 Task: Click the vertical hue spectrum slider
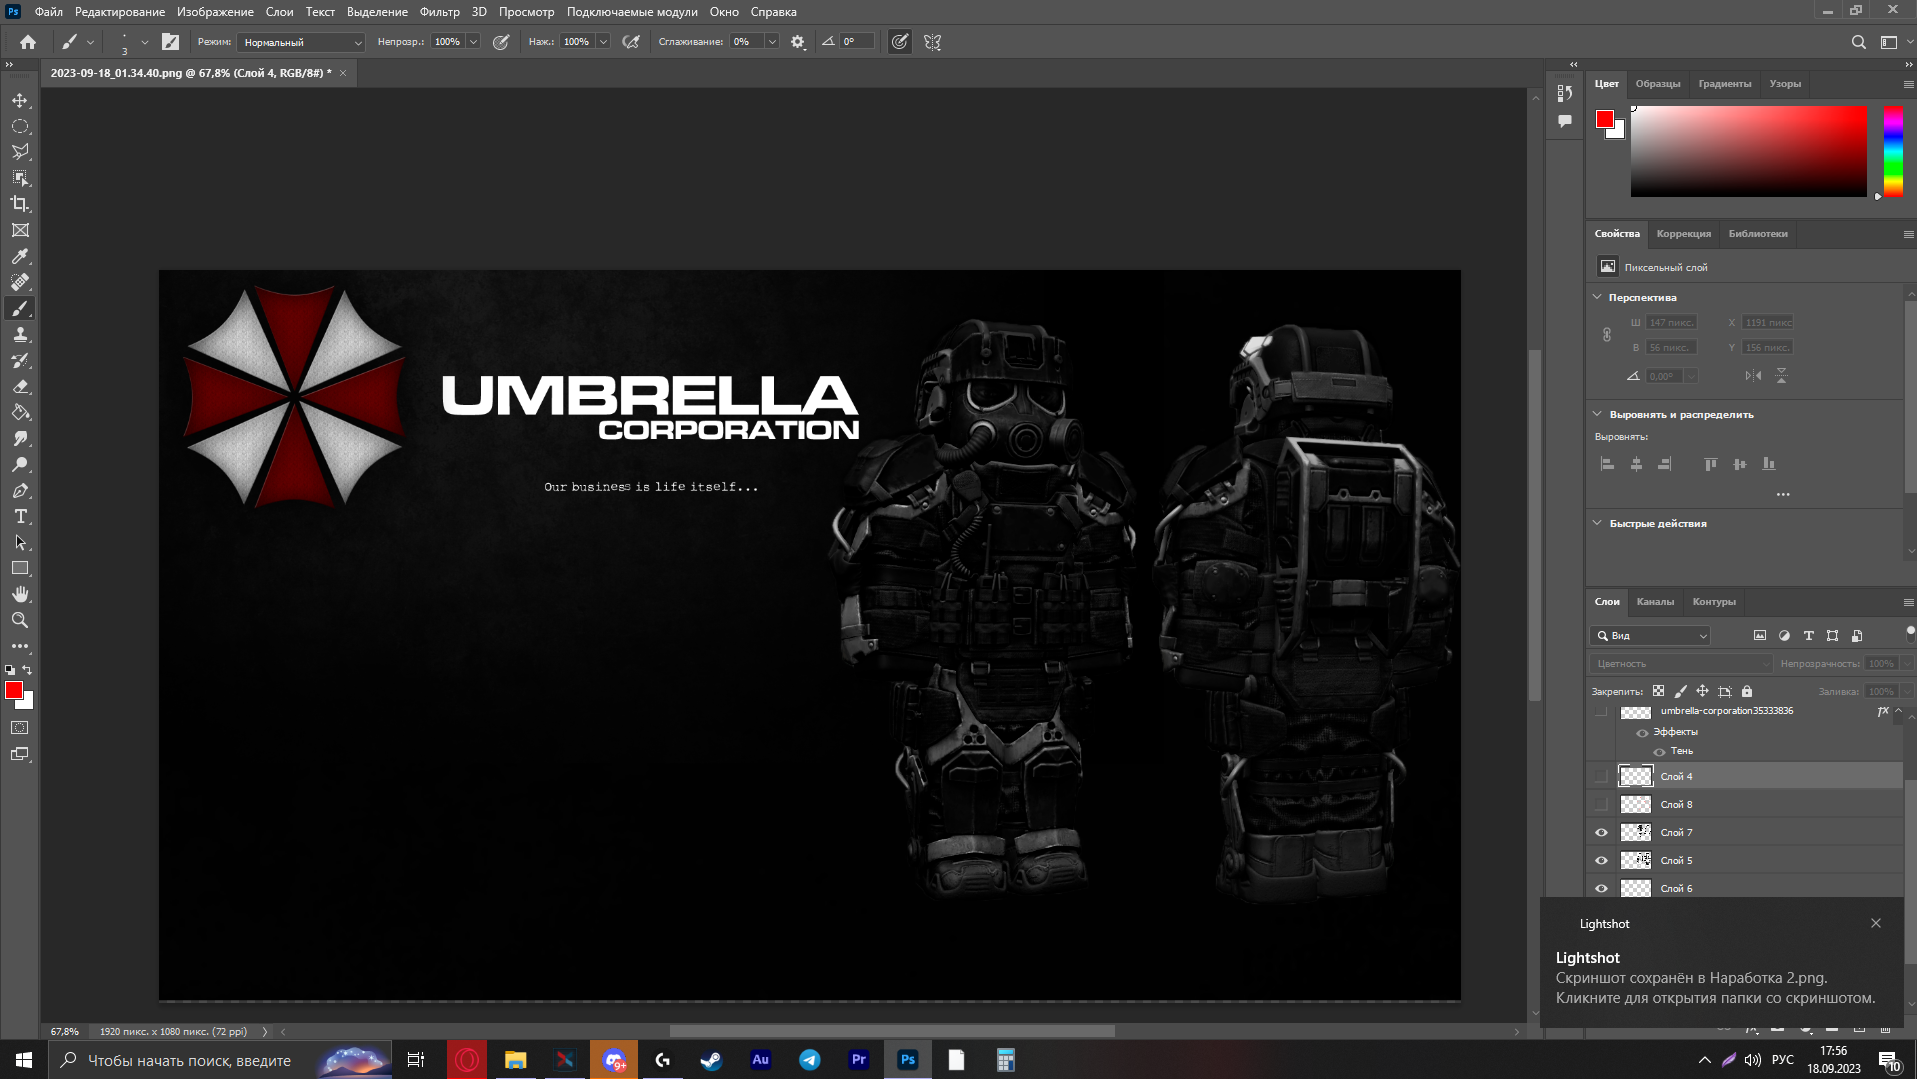tap(1893, 151)
